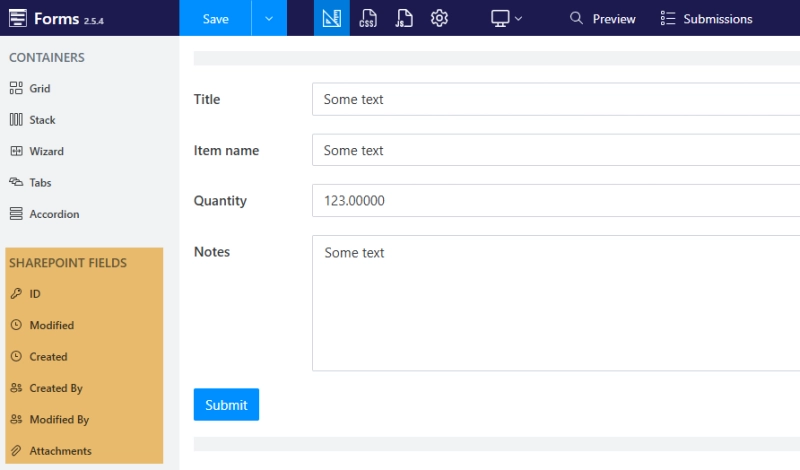Click the Save button
The image size is (800, 470).
click(215, 18)
